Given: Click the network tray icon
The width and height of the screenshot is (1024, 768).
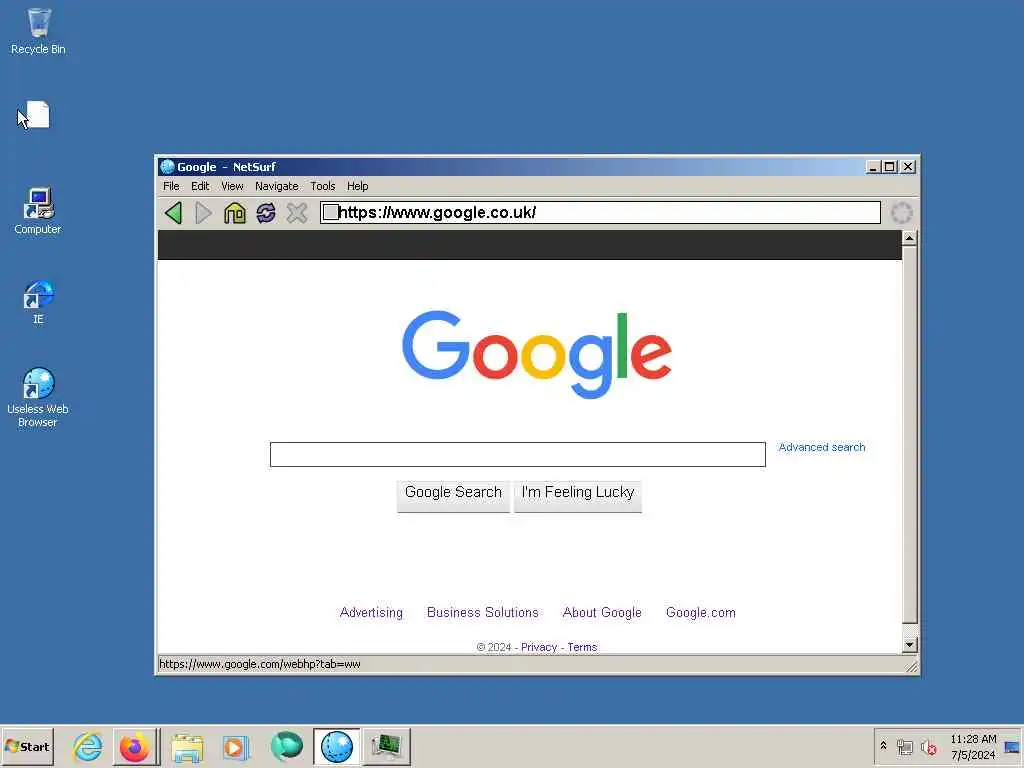Looking at the screenshot, I should [904, 747].
